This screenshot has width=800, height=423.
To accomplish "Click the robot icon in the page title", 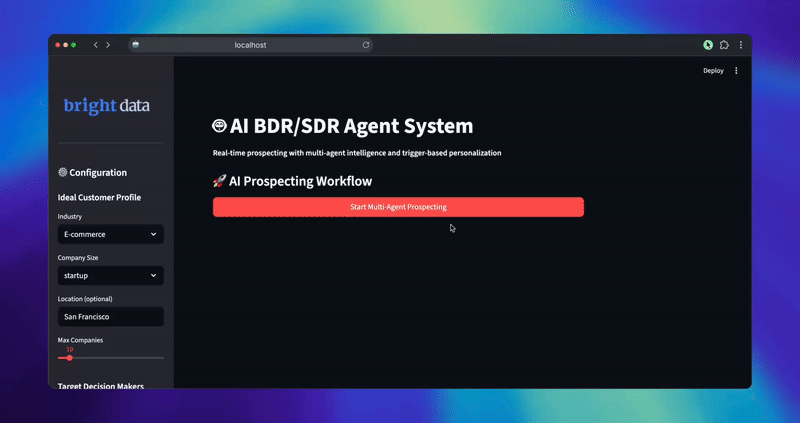I will [x=219, y=127].
